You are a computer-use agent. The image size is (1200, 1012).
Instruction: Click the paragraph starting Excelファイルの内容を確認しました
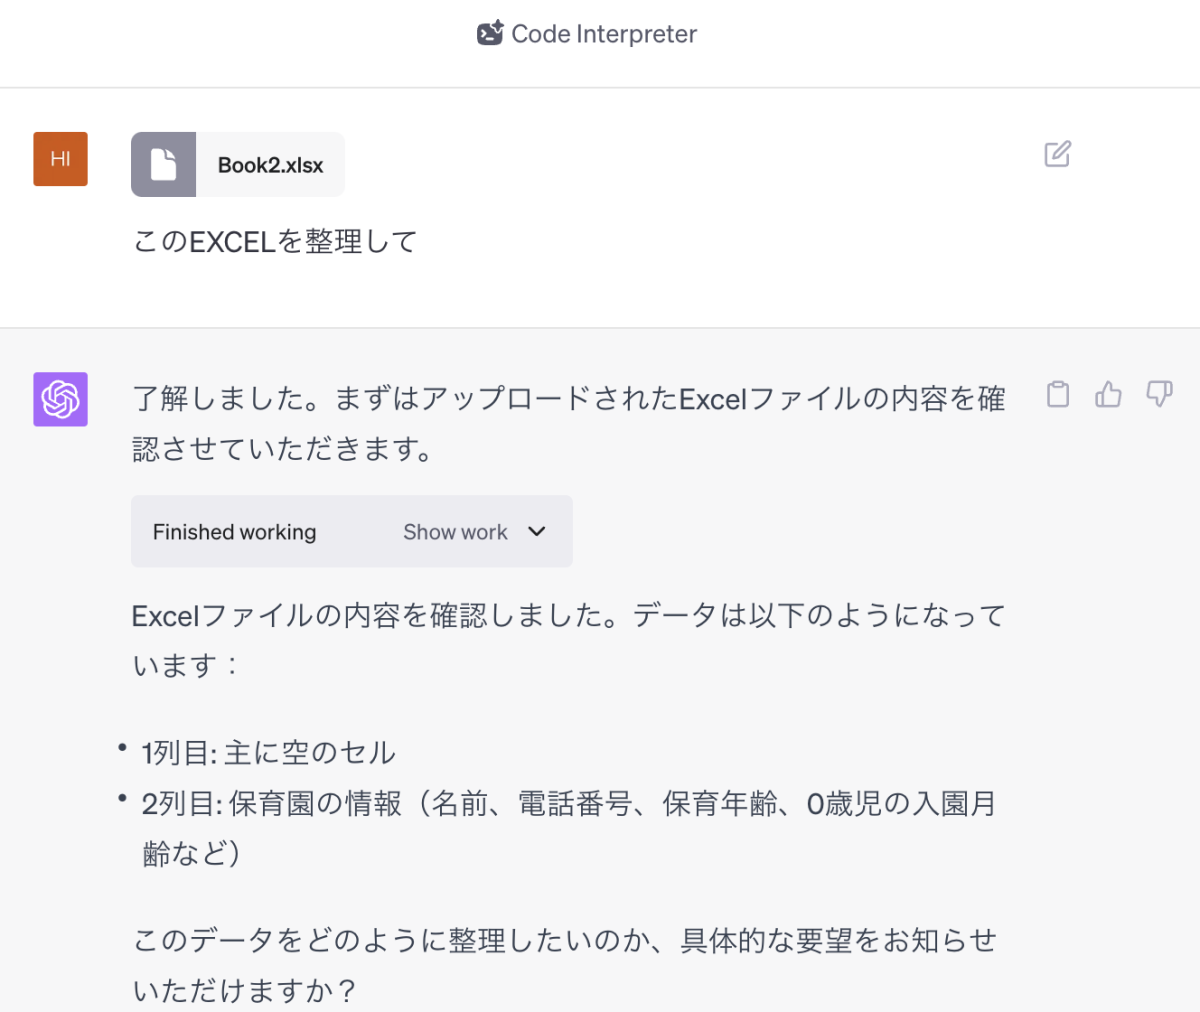point(568,640)
